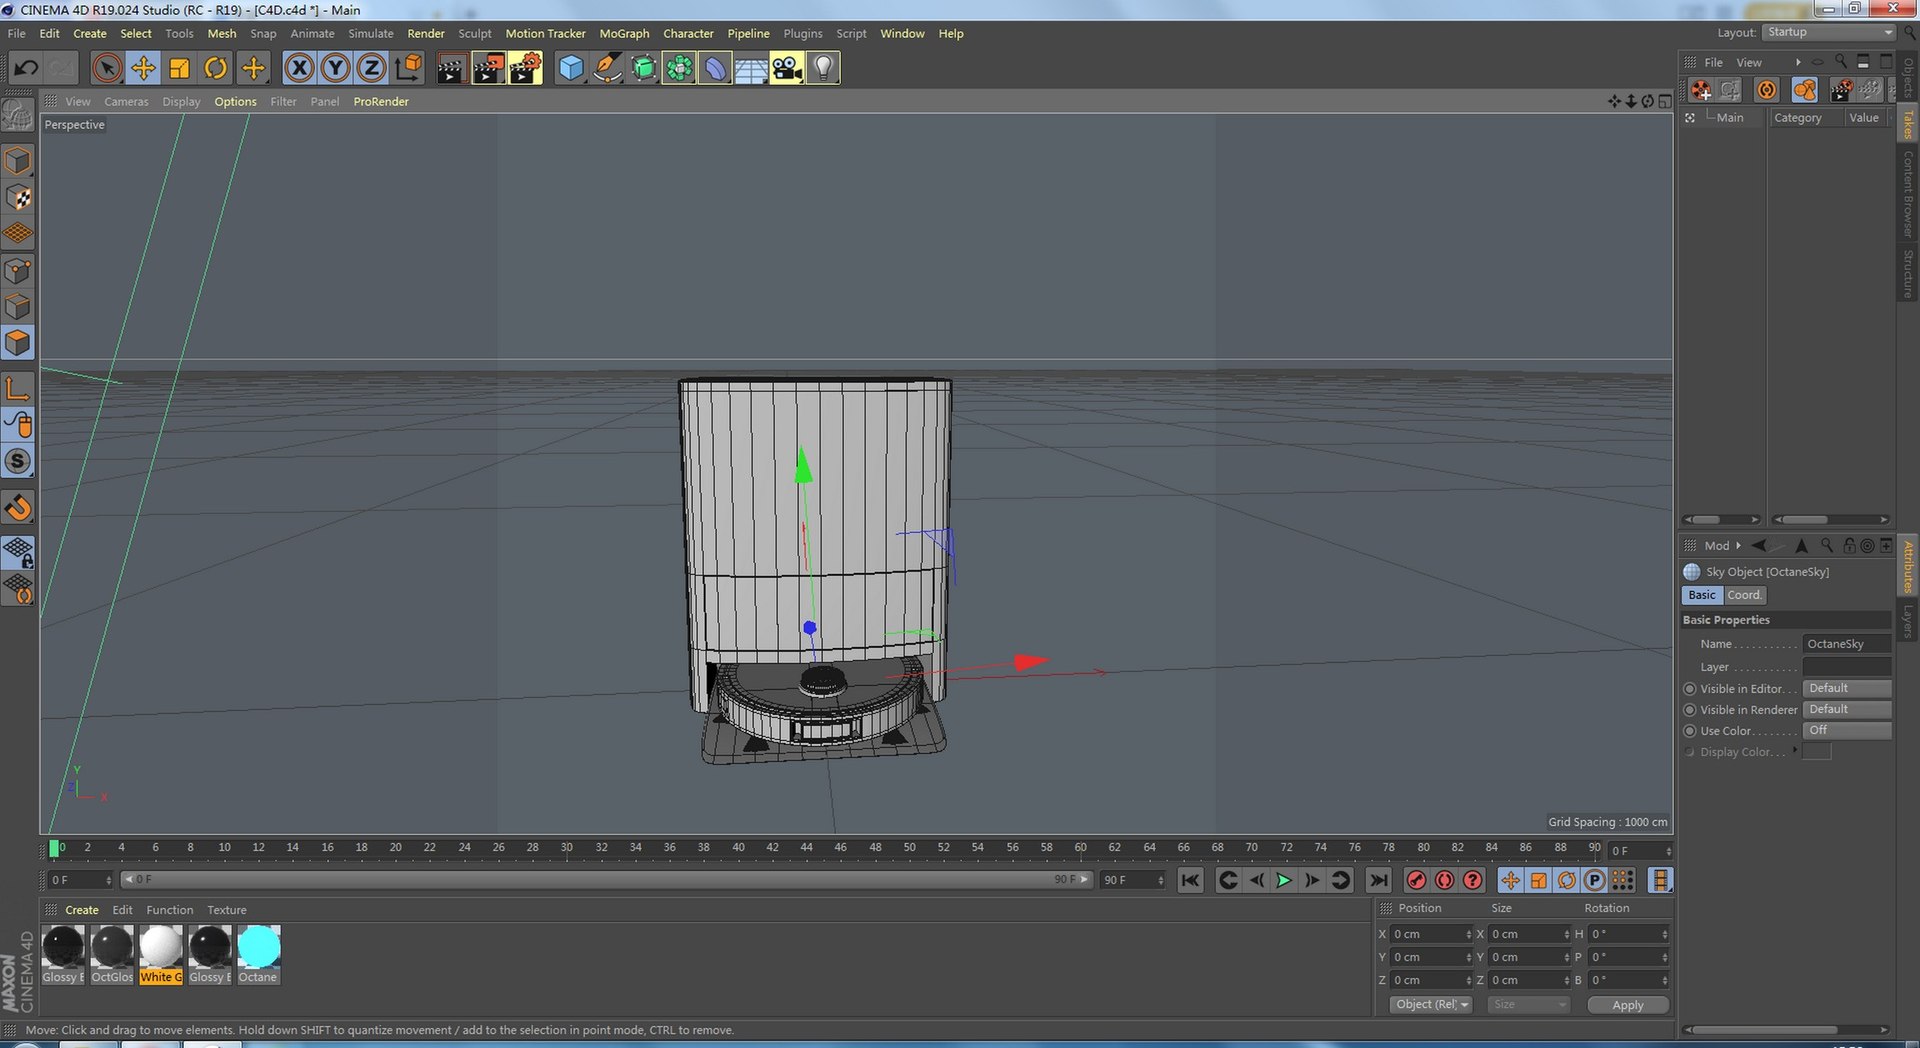Open the MoGraph menu
1920x1048 pixels.
pyautogui.click(x=624, y=33)
